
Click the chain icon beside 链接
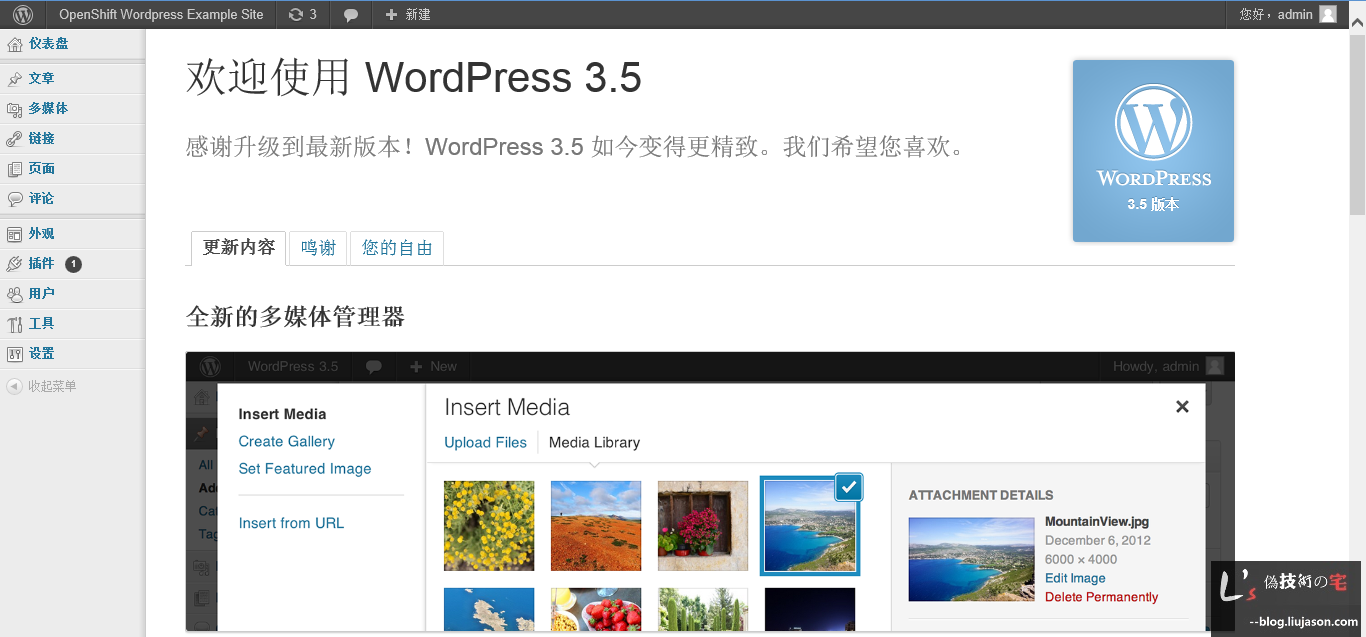(14, 139)
